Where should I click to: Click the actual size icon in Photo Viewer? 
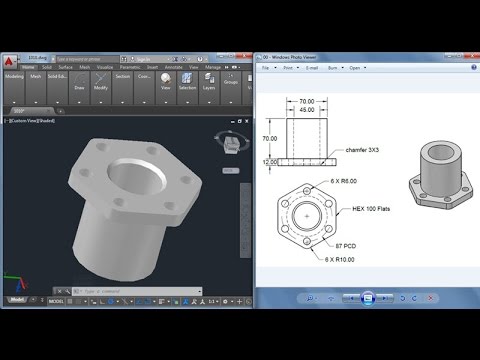[x=331, y=298]
